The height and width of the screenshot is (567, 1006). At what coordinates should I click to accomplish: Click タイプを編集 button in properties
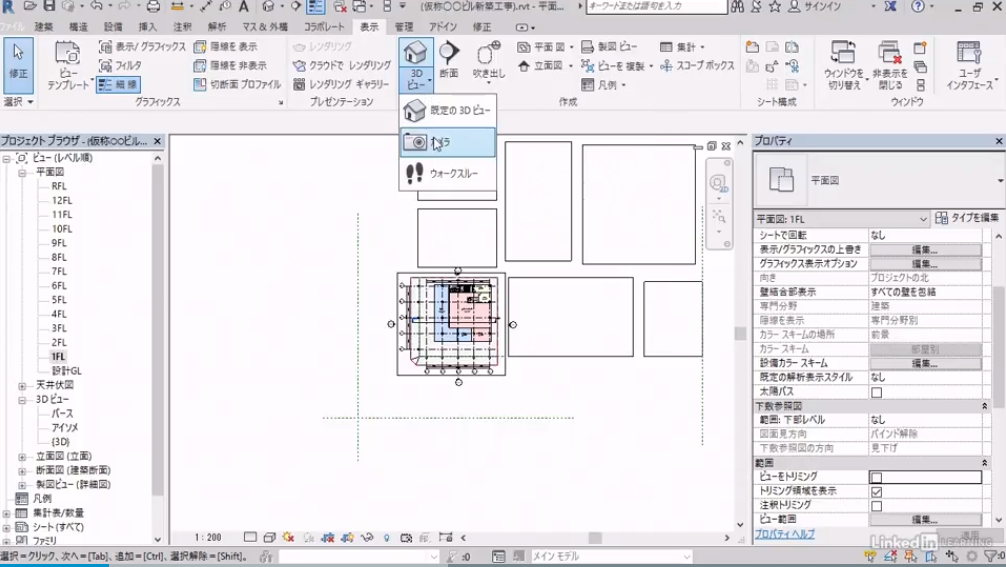point(967,219)
